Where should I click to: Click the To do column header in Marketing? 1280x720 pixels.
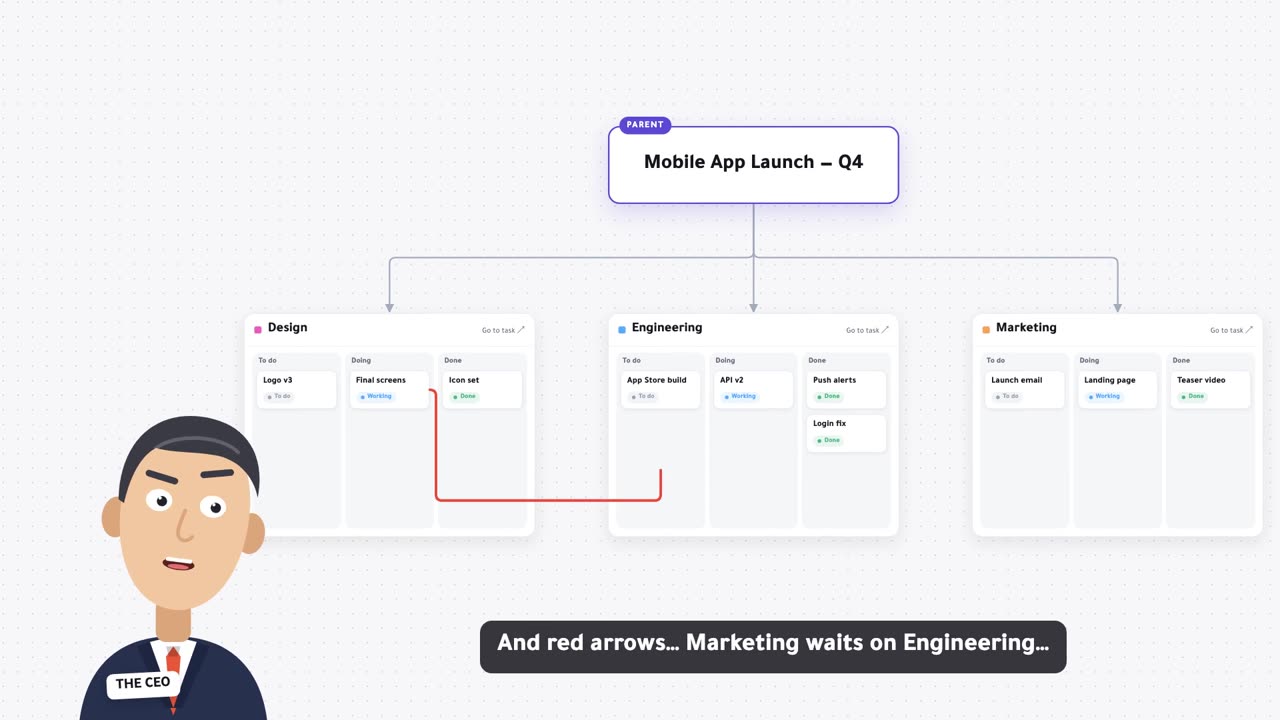pyautogui.click(x=995, y=361)
